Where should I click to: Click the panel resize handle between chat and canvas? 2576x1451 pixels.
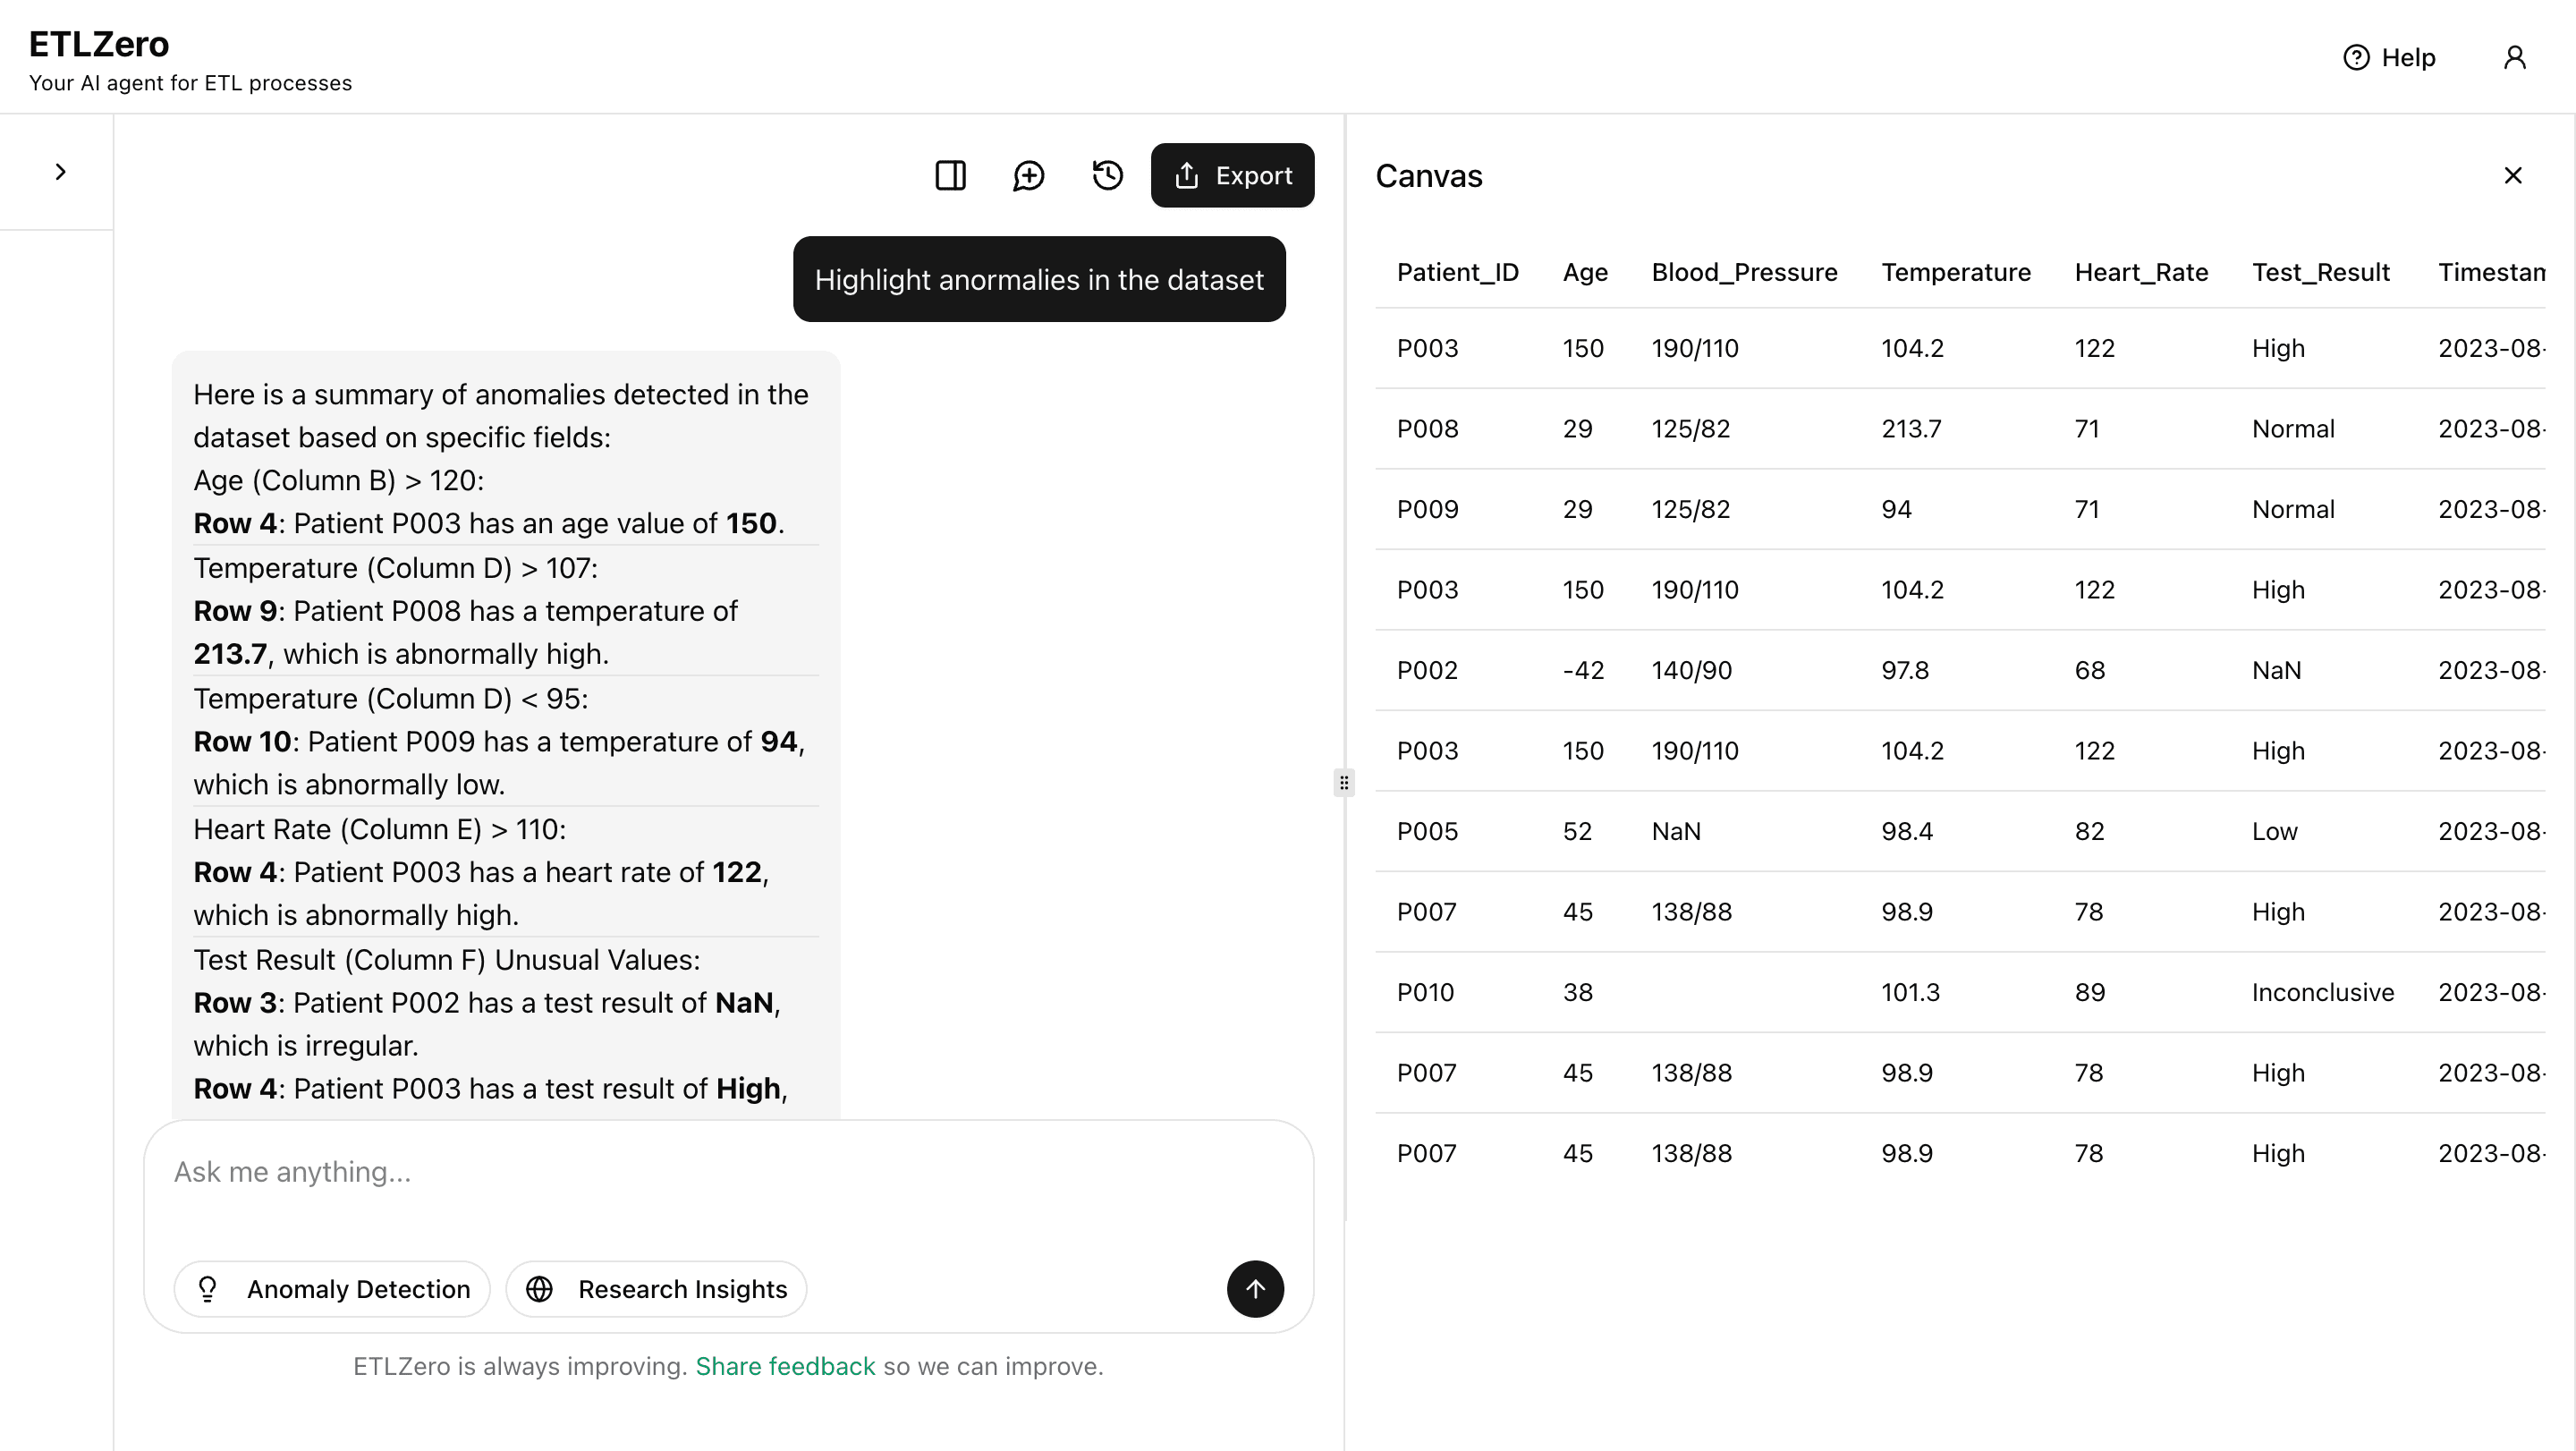tap(1344, 783)
